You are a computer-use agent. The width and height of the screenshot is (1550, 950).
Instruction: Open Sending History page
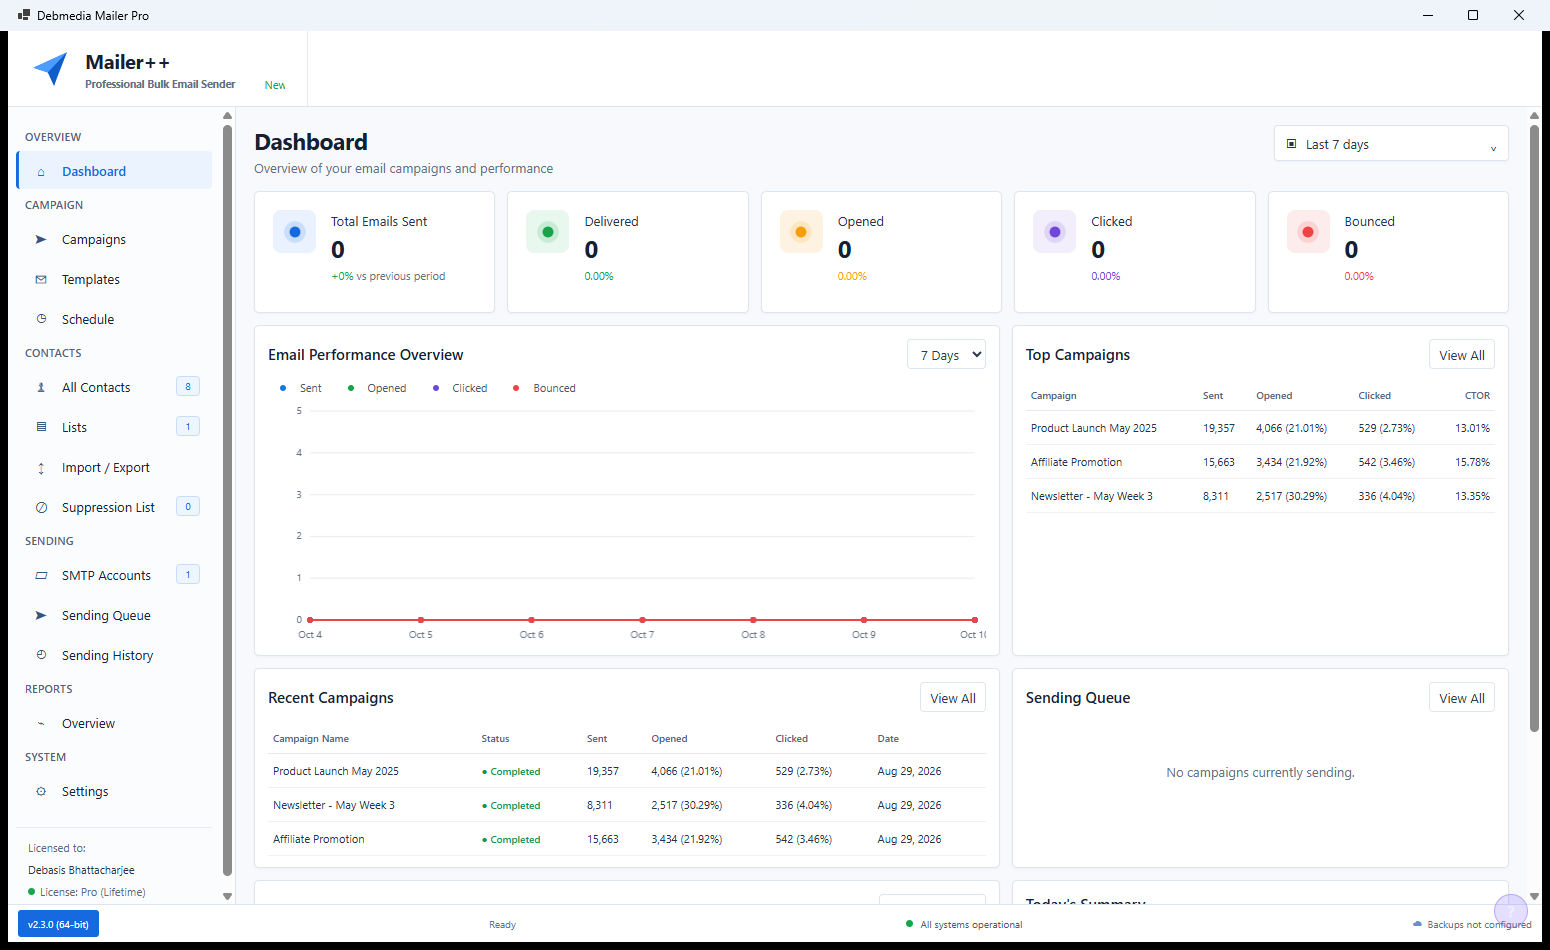pos(114,656)
